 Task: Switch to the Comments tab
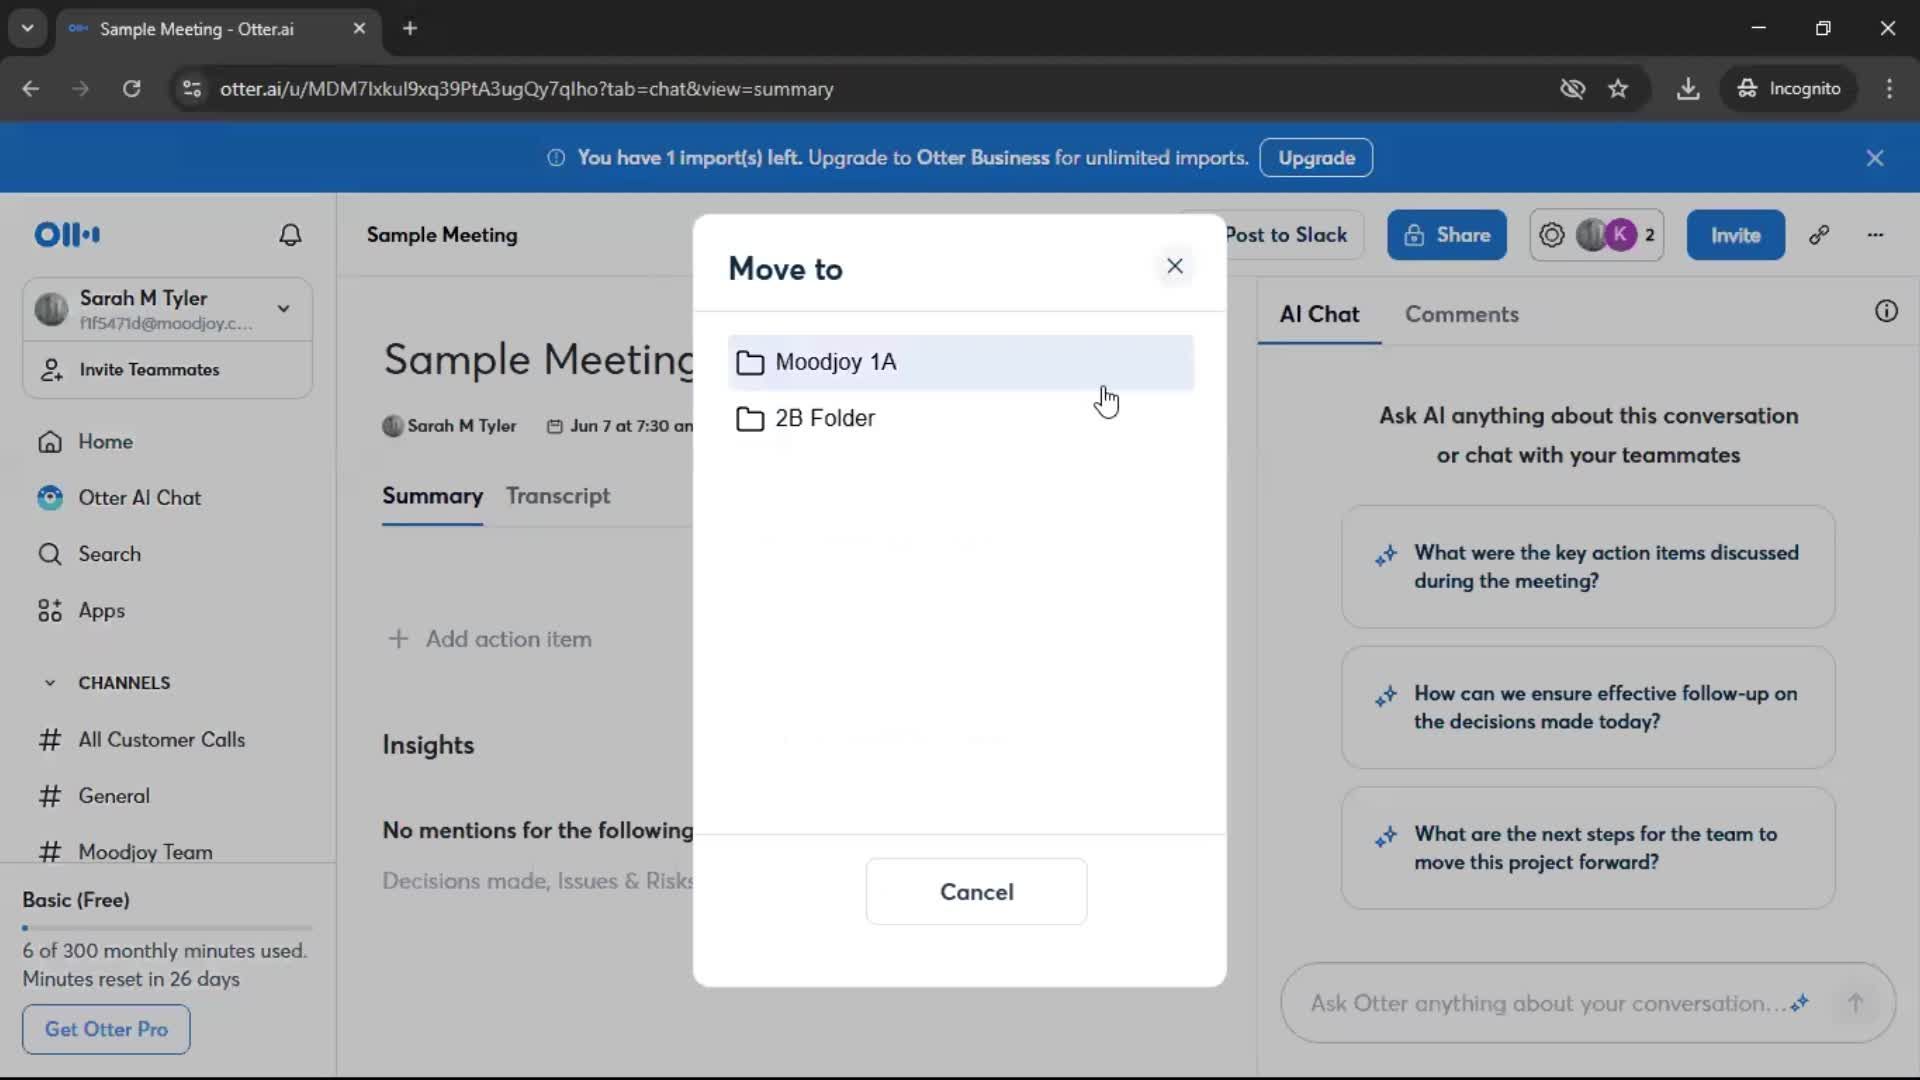(x=1461, y=314)
